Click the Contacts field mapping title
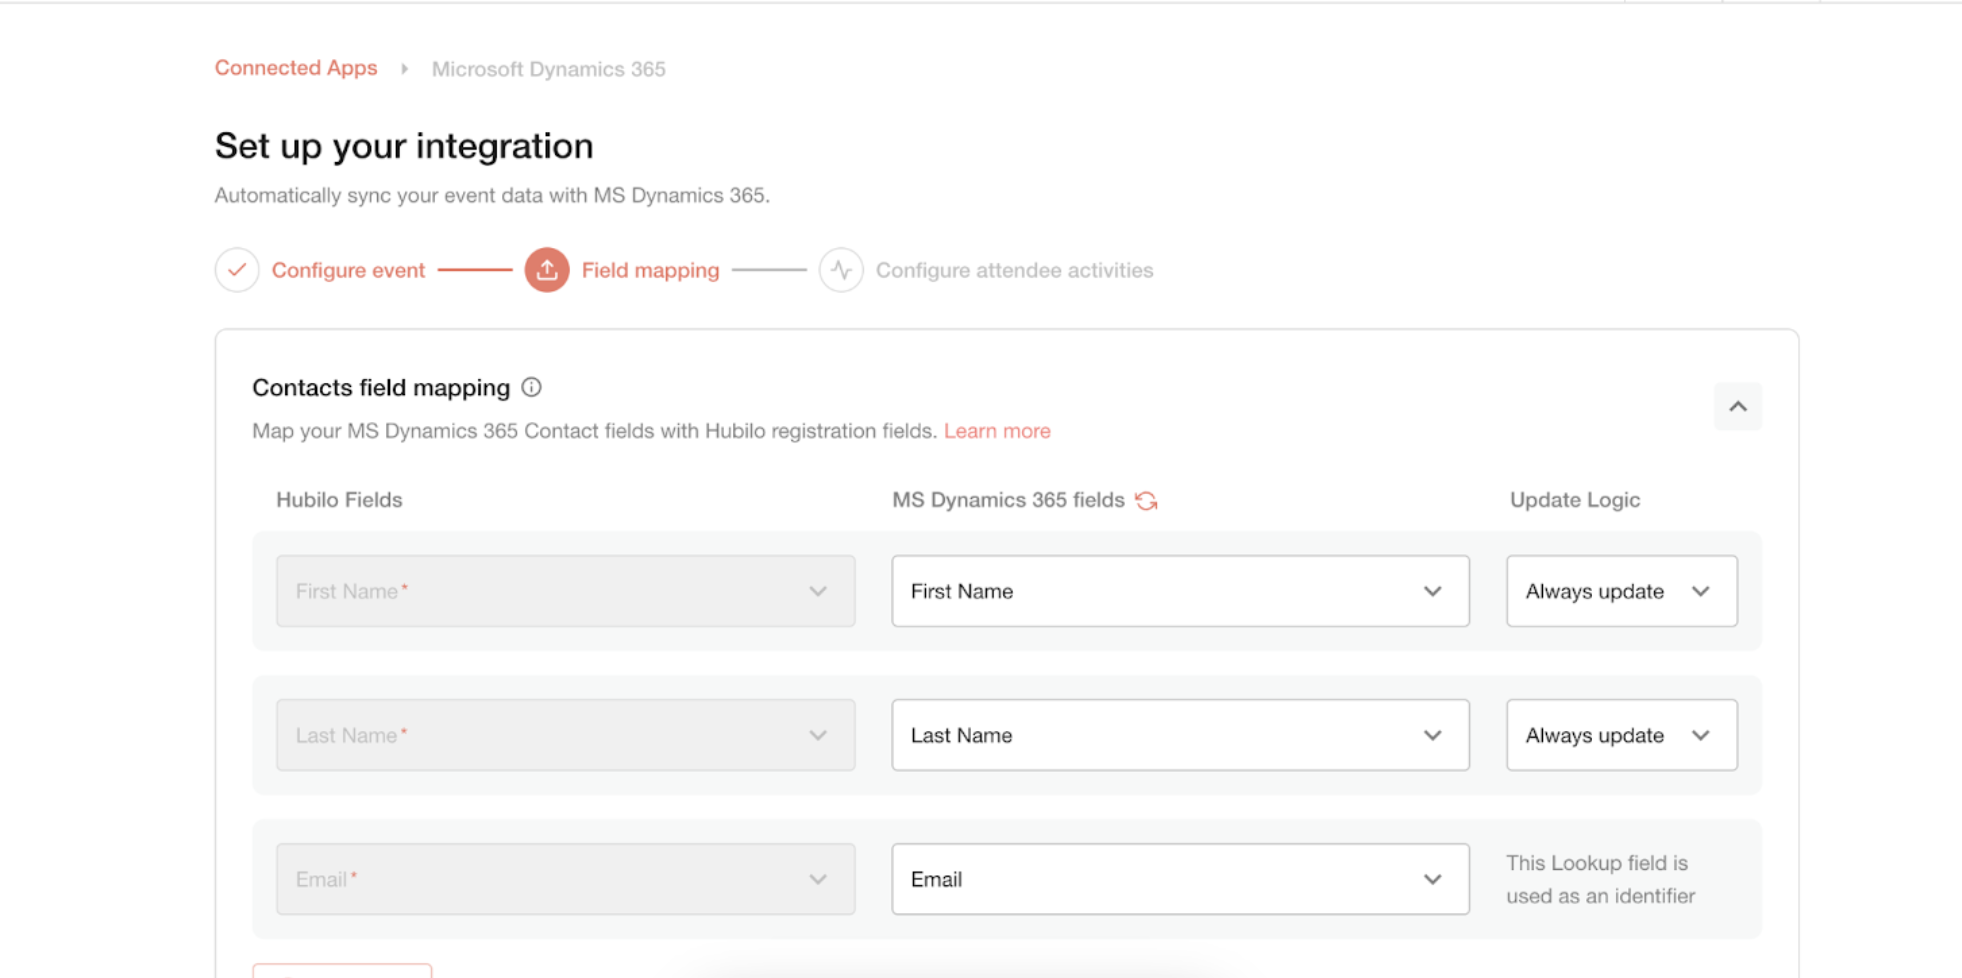The height and width of the screenshot is (978, 1962). pyautogui.click(x=381, y=388)
